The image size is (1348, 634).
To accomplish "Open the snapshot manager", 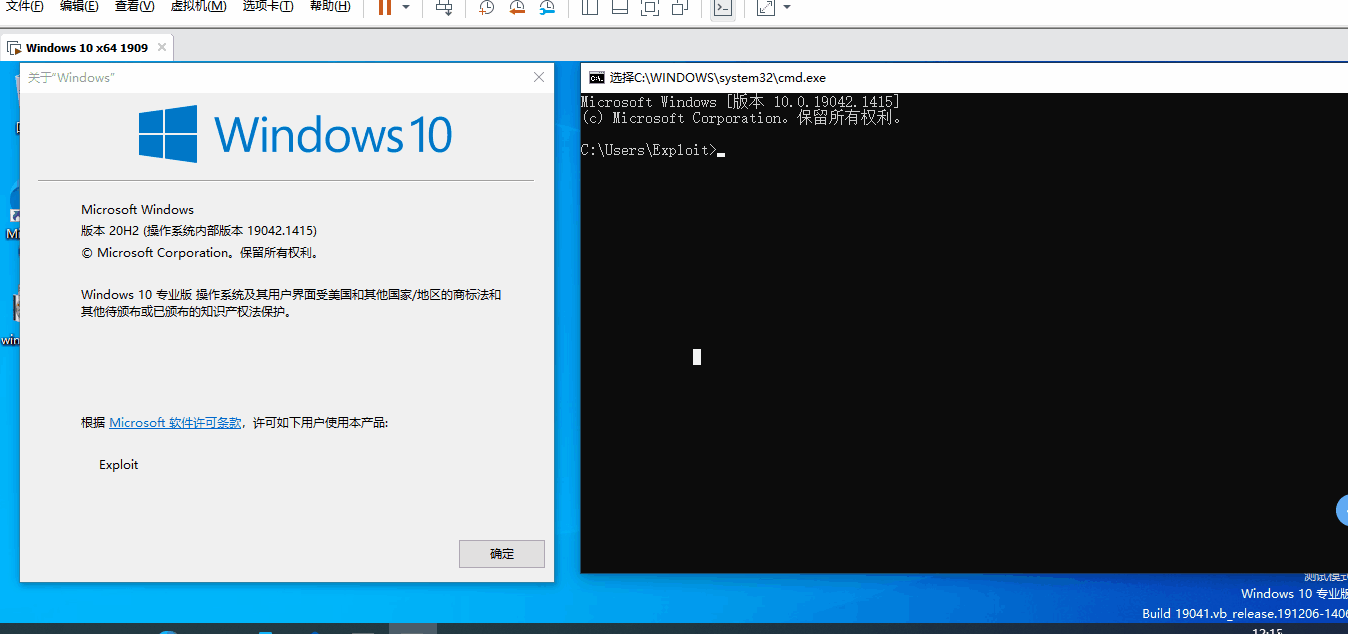I will coord(547,8).
